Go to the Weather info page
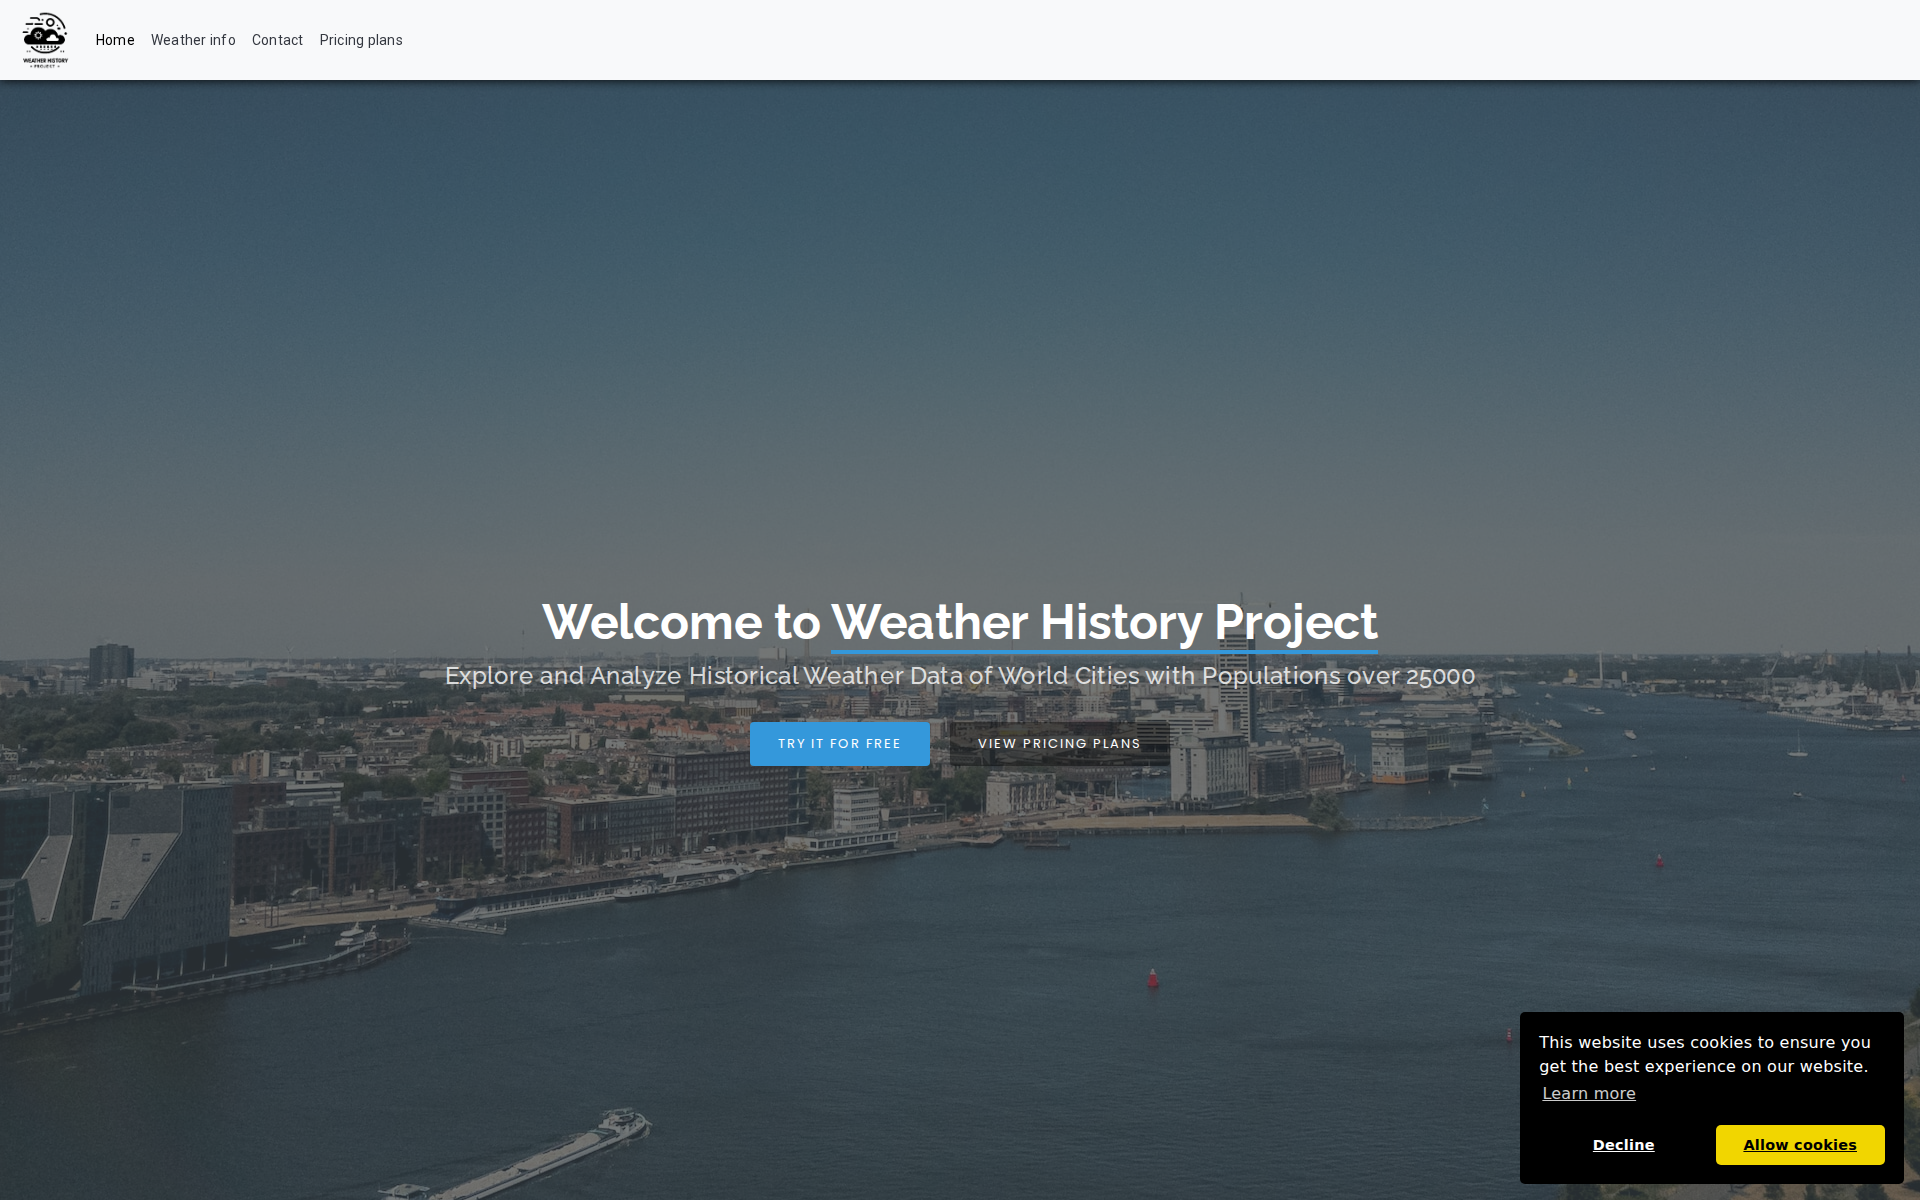This screenshot has height=1200, width=1920. pos(193,40)
